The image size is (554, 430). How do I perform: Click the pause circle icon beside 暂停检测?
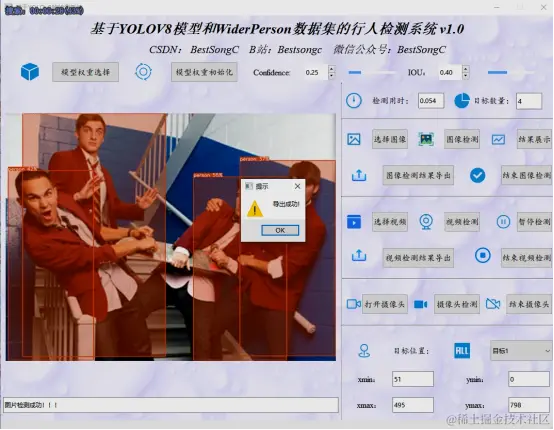tap(503, 222)
